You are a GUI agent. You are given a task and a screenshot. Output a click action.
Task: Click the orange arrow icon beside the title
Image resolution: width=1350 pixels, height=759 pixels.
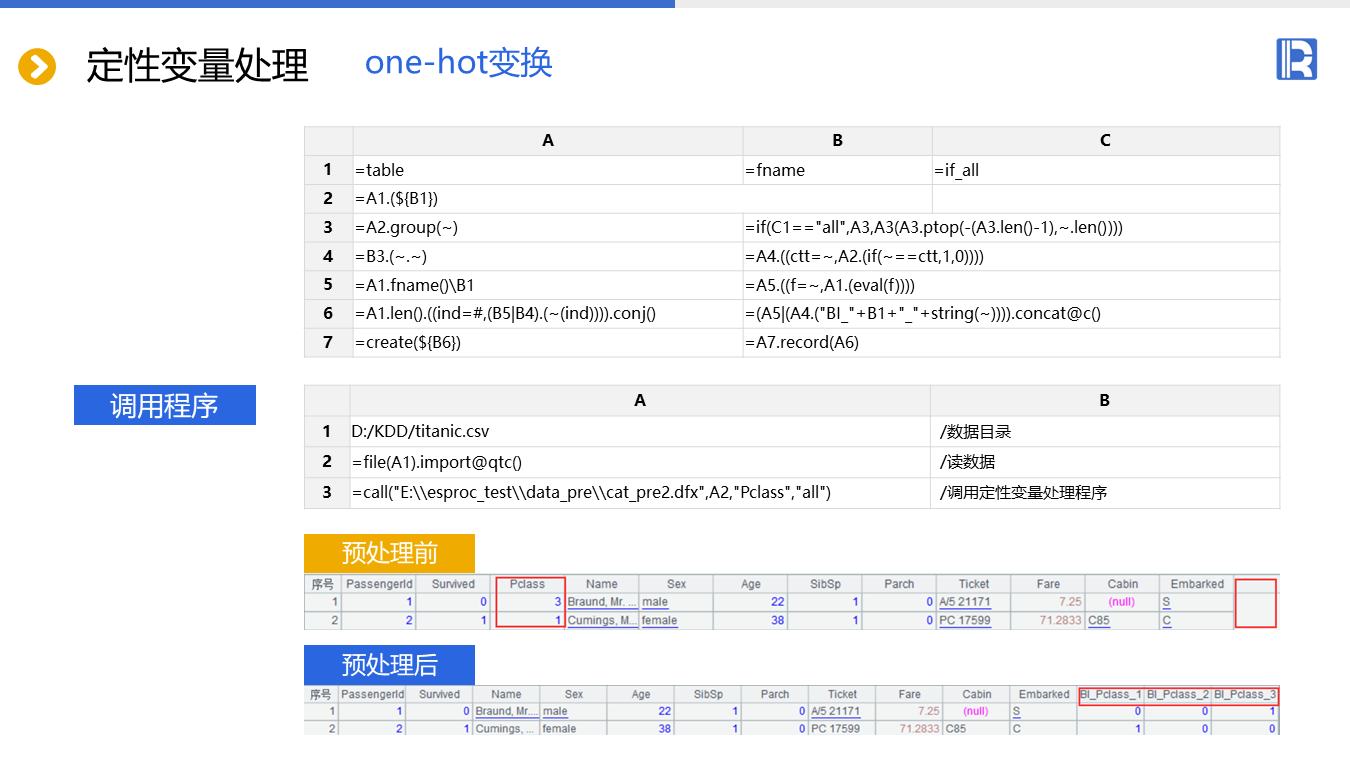pyautogui.click(x=37, y=67)
